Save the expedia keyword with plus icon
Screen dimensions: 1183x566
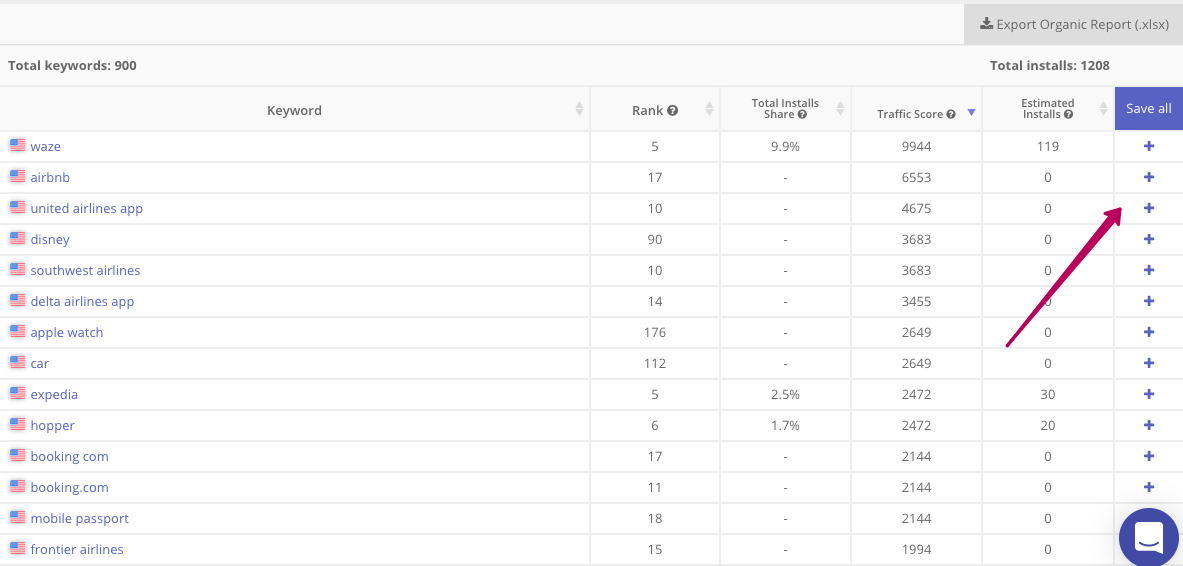tap(1148, 394)
